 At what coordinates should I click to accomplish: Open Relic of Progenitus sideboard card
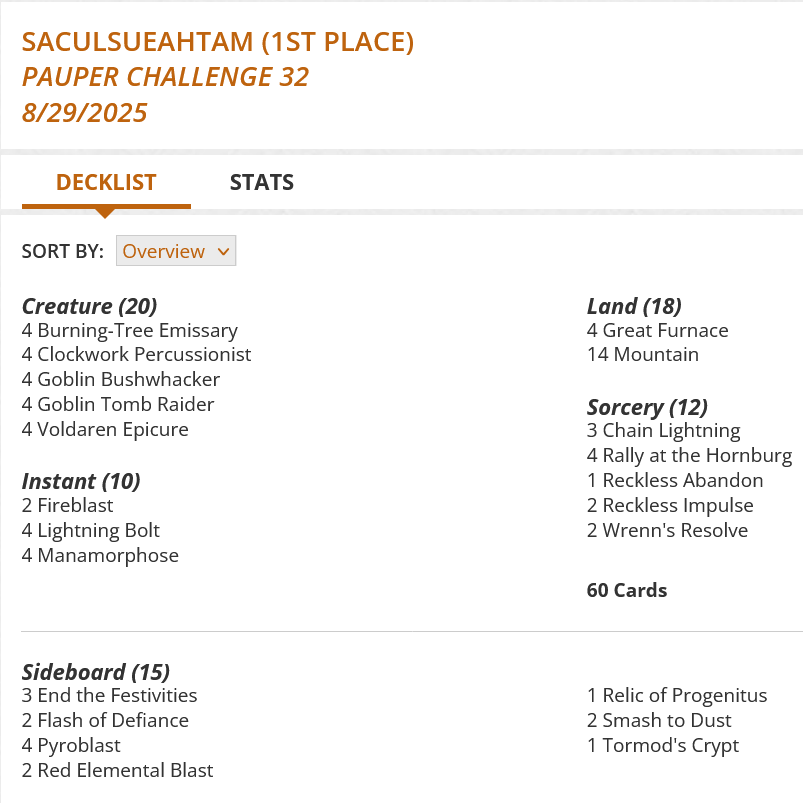pos(684,695)
